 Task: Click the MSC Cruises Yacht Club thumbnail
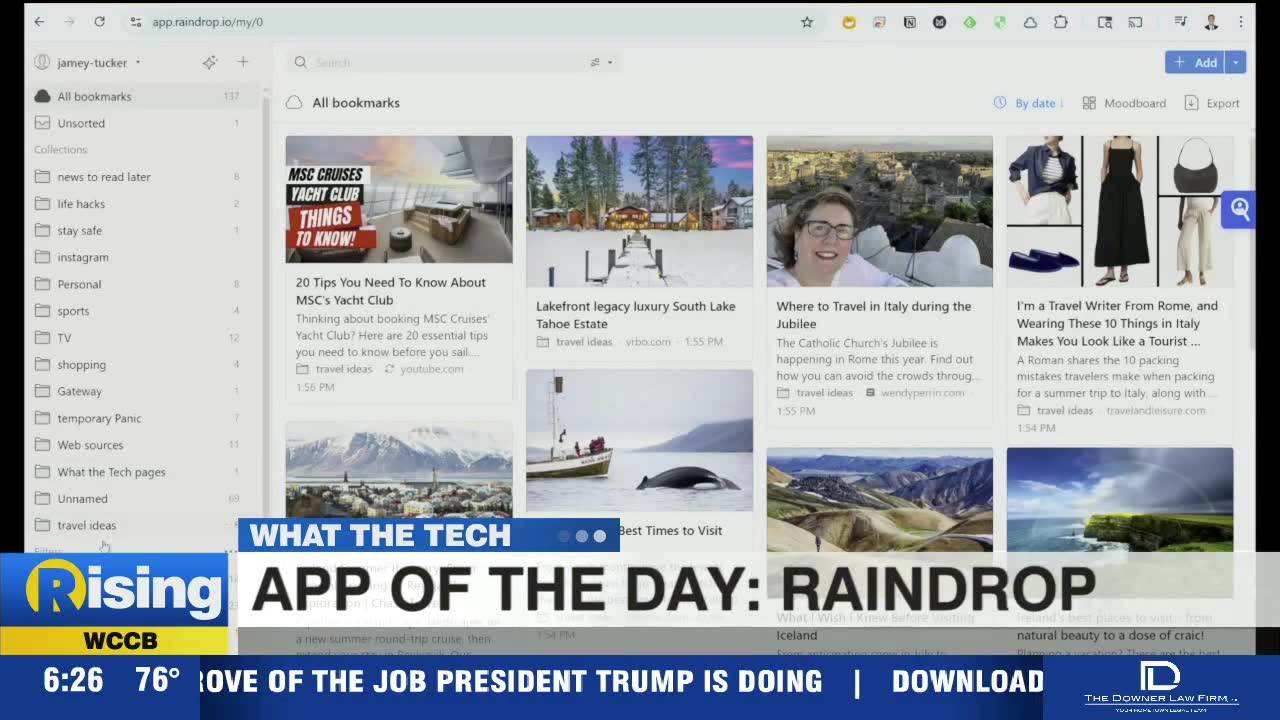click(x=398, y=200)
